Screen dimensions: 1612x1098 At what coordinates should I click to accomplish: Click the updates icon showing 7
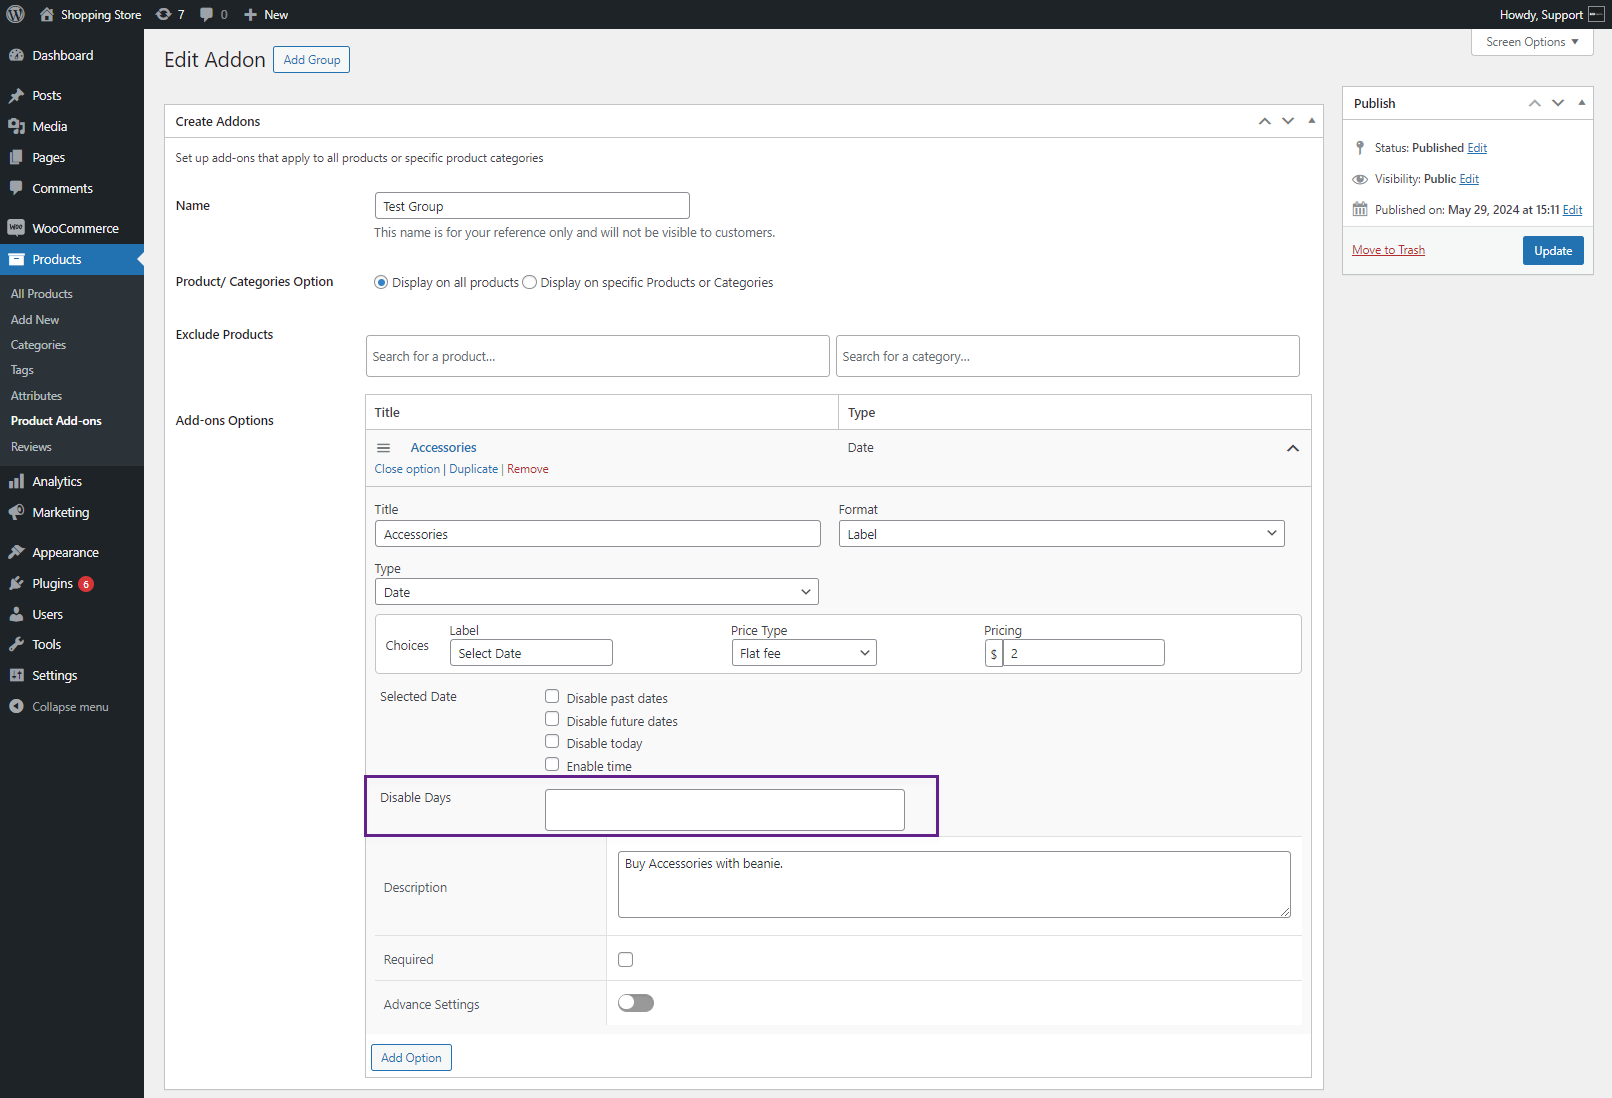[164, 14]
